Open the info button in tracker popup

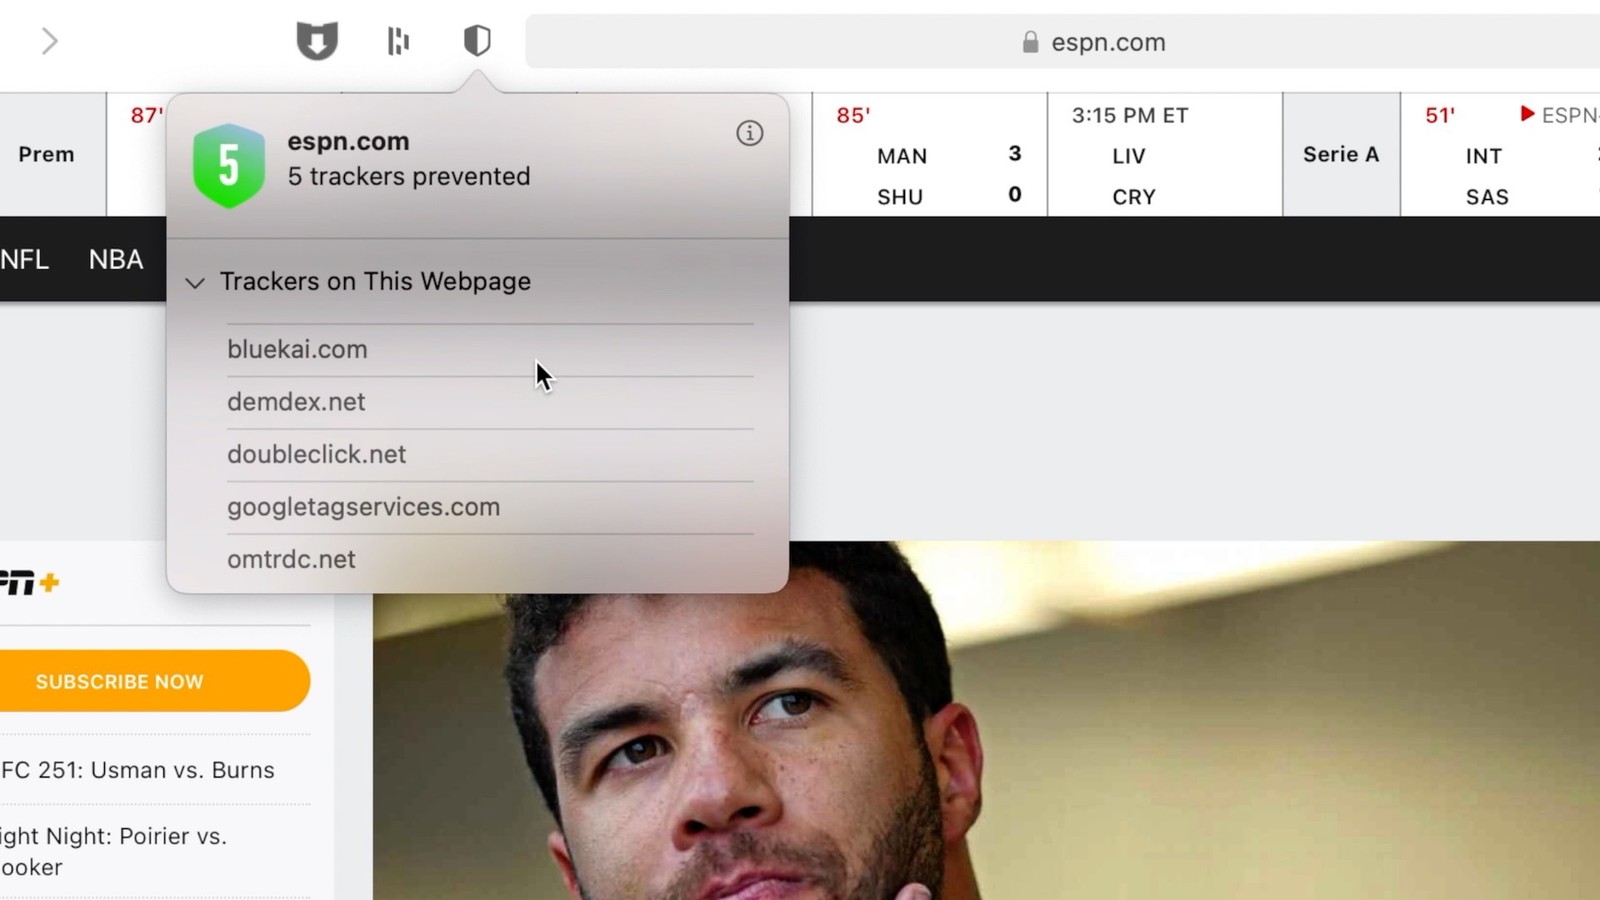point(750,133)
